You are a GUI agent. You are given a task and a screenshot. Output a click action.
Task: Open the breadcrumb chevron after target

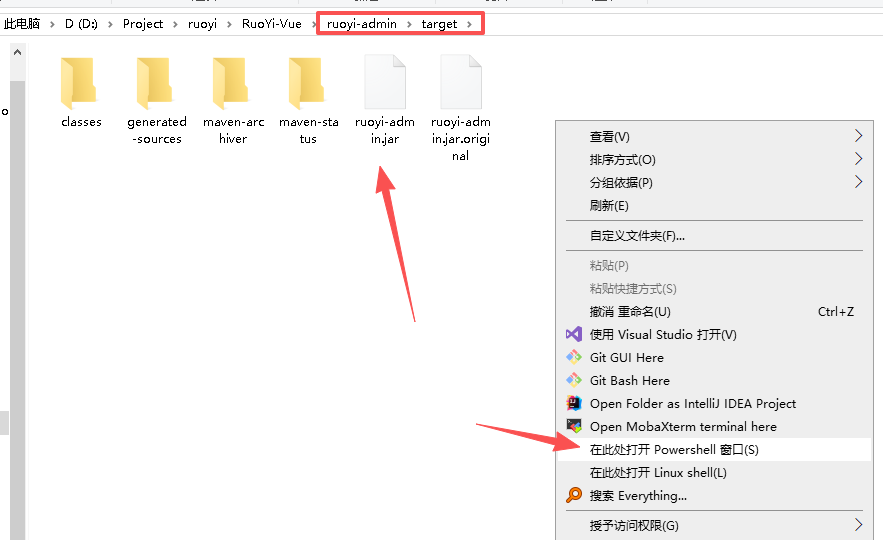[x=469, y=24]
